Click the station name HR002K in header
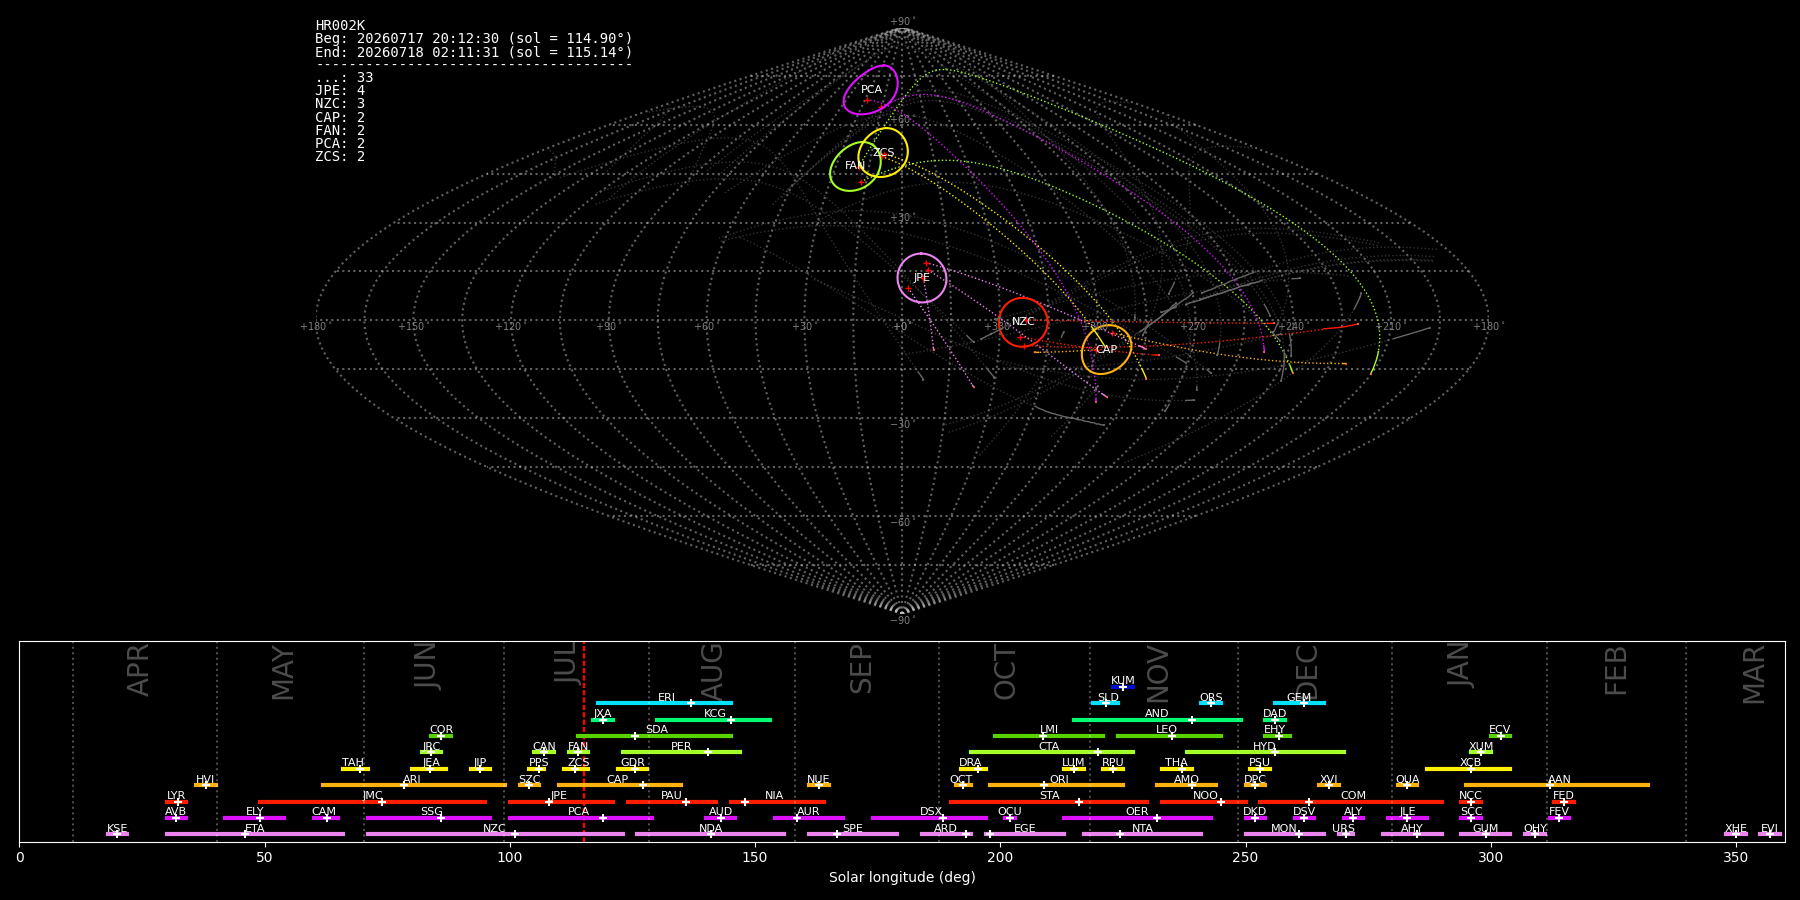 pos(340,26)
